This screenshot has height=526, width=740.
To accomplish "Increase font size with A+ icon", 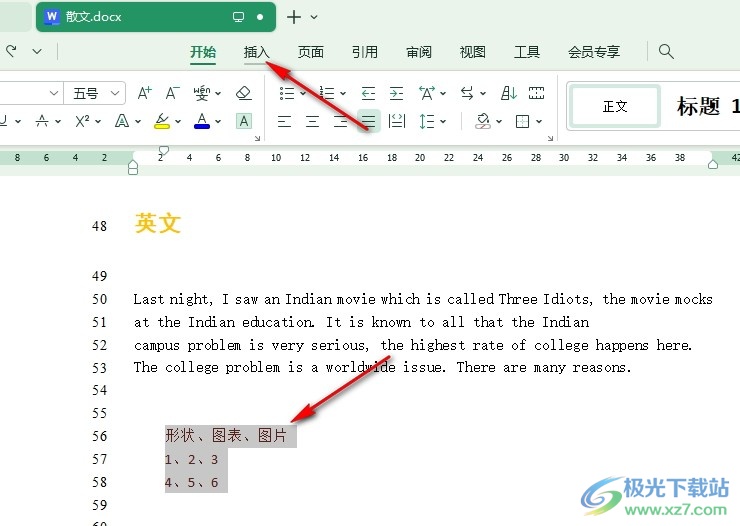I will click(144, 93).
